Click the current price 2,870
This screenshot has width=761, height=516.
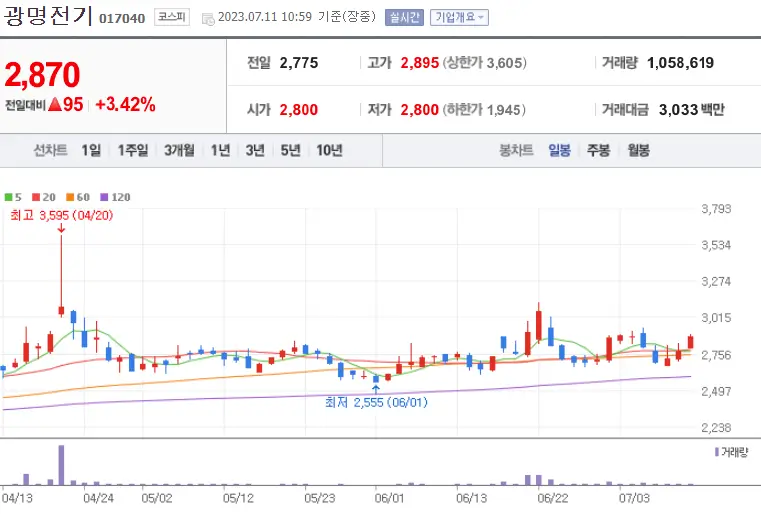(x=42, y=75)
